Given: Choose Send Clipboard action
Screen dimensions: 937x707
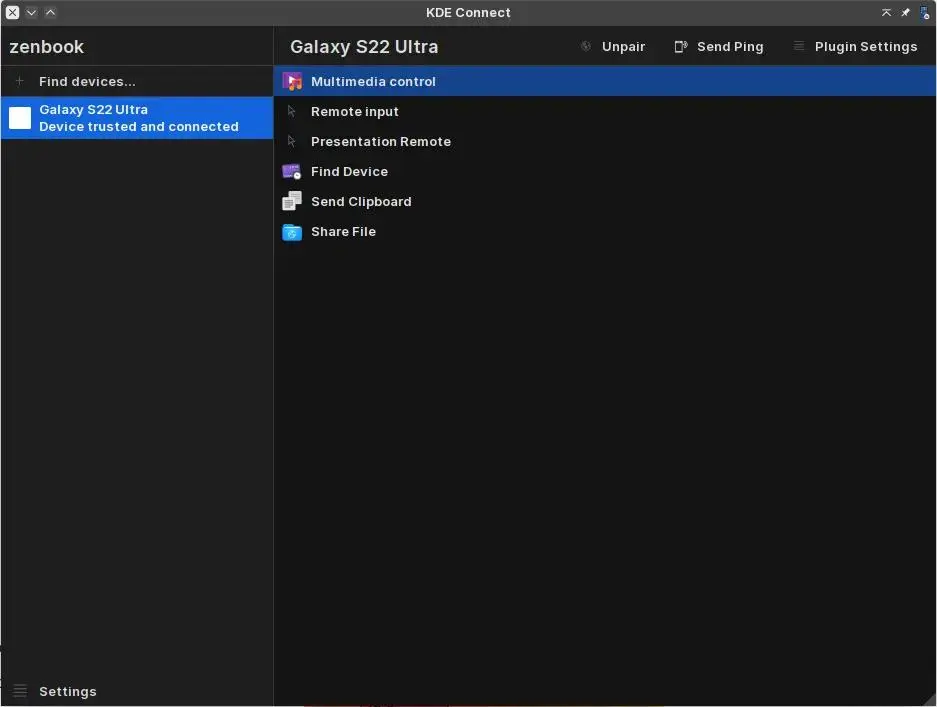Looking at the screenshot, I should pyautogui.click(x=605, y=201).
